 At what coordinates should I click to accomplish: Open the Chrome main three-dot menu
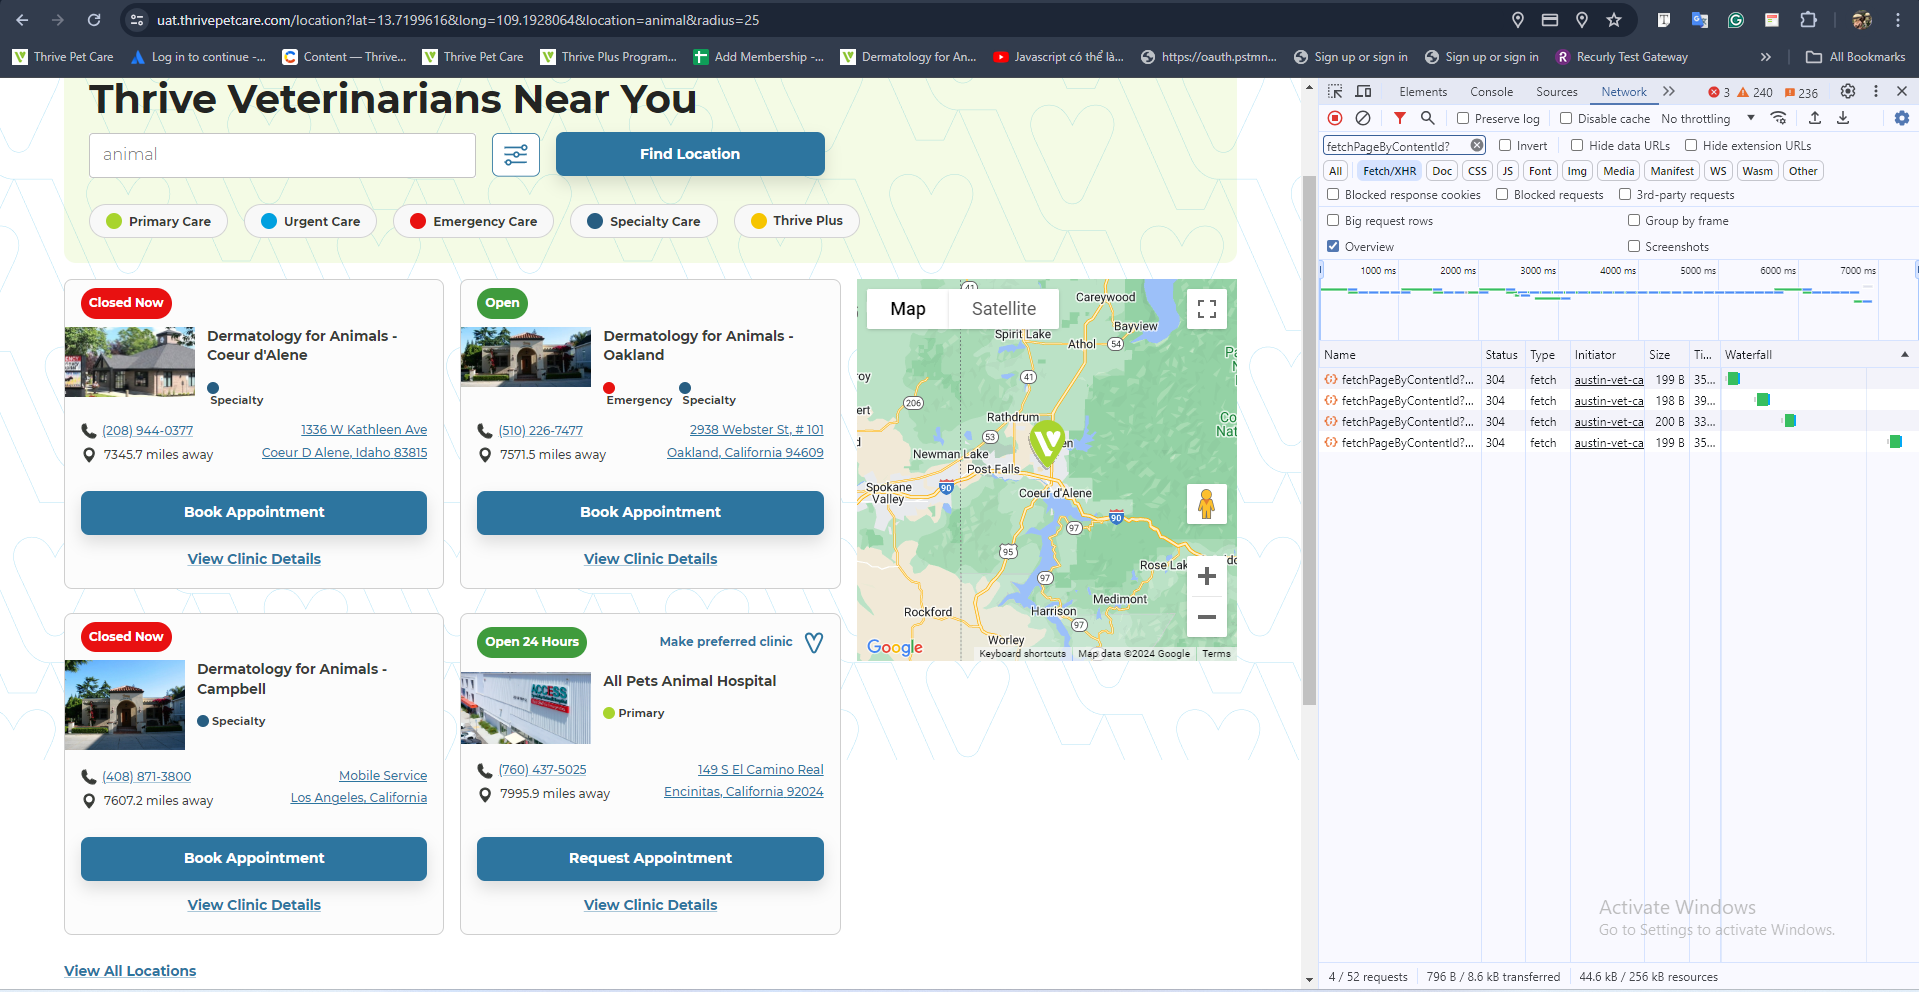pos(1898,20)
